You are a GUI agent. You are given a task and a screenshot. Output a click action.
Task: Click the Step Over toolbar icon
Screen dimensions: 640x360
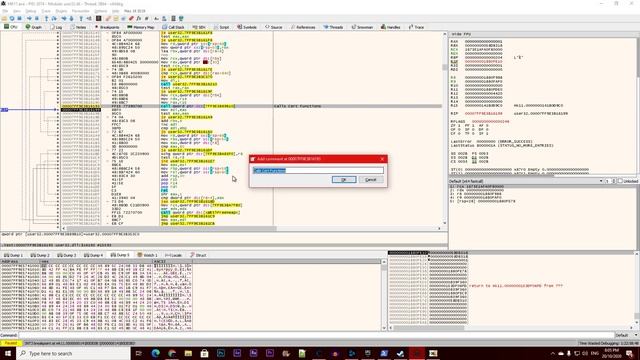tap(54, 18)
